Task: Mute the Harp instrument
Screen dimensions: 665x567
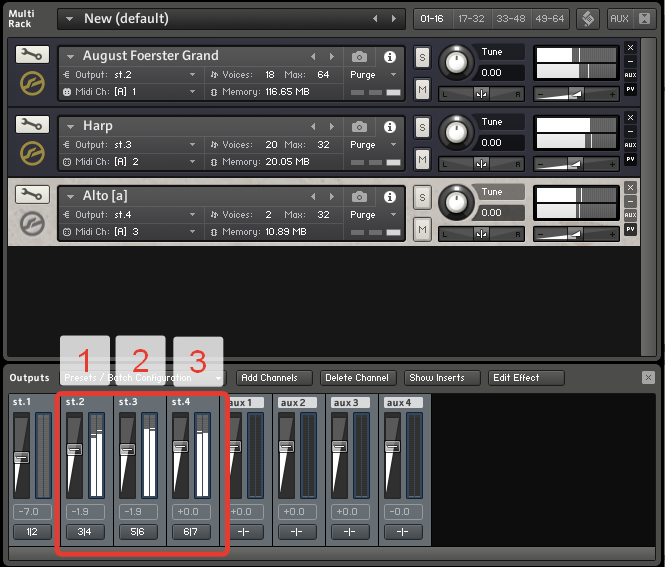Action: click(422, 159)
